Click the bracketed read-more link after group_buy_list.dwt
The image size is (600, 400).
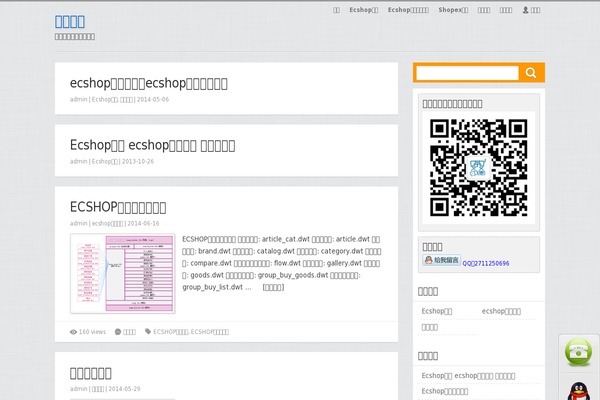coord(273,287)
